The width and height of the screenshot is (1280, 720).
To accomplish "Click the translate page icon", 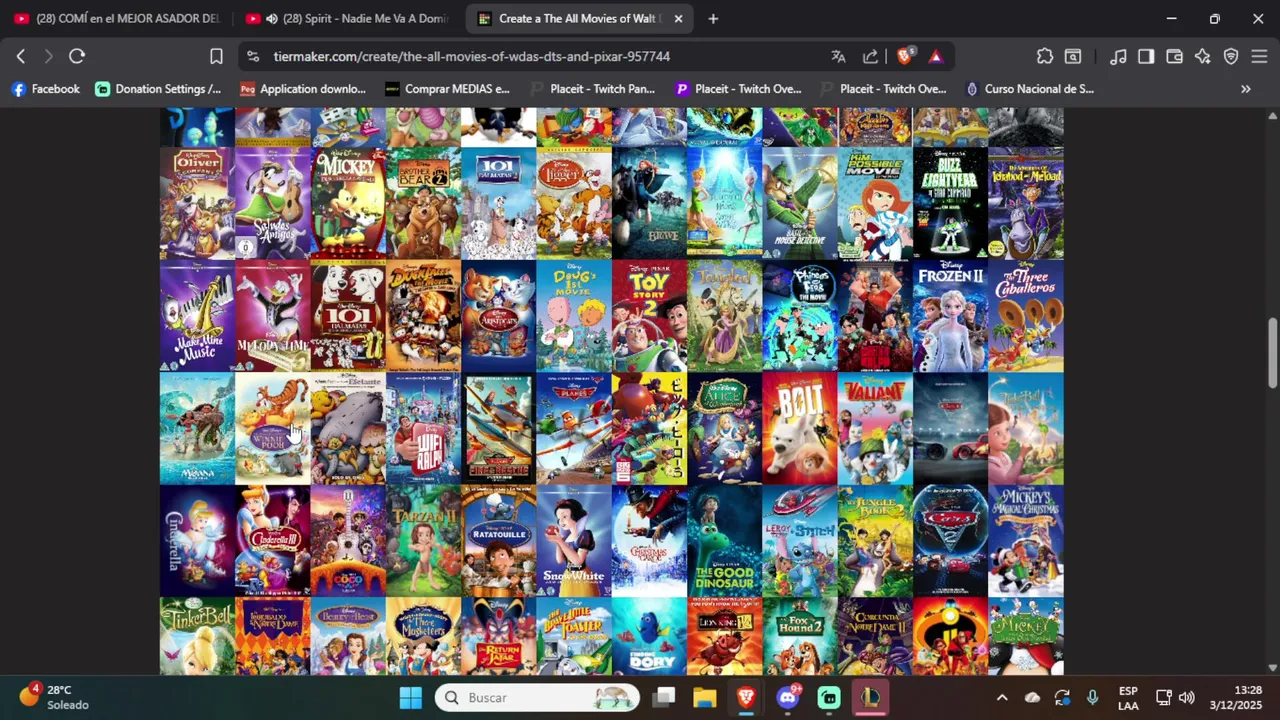I will tap(838, 56).
